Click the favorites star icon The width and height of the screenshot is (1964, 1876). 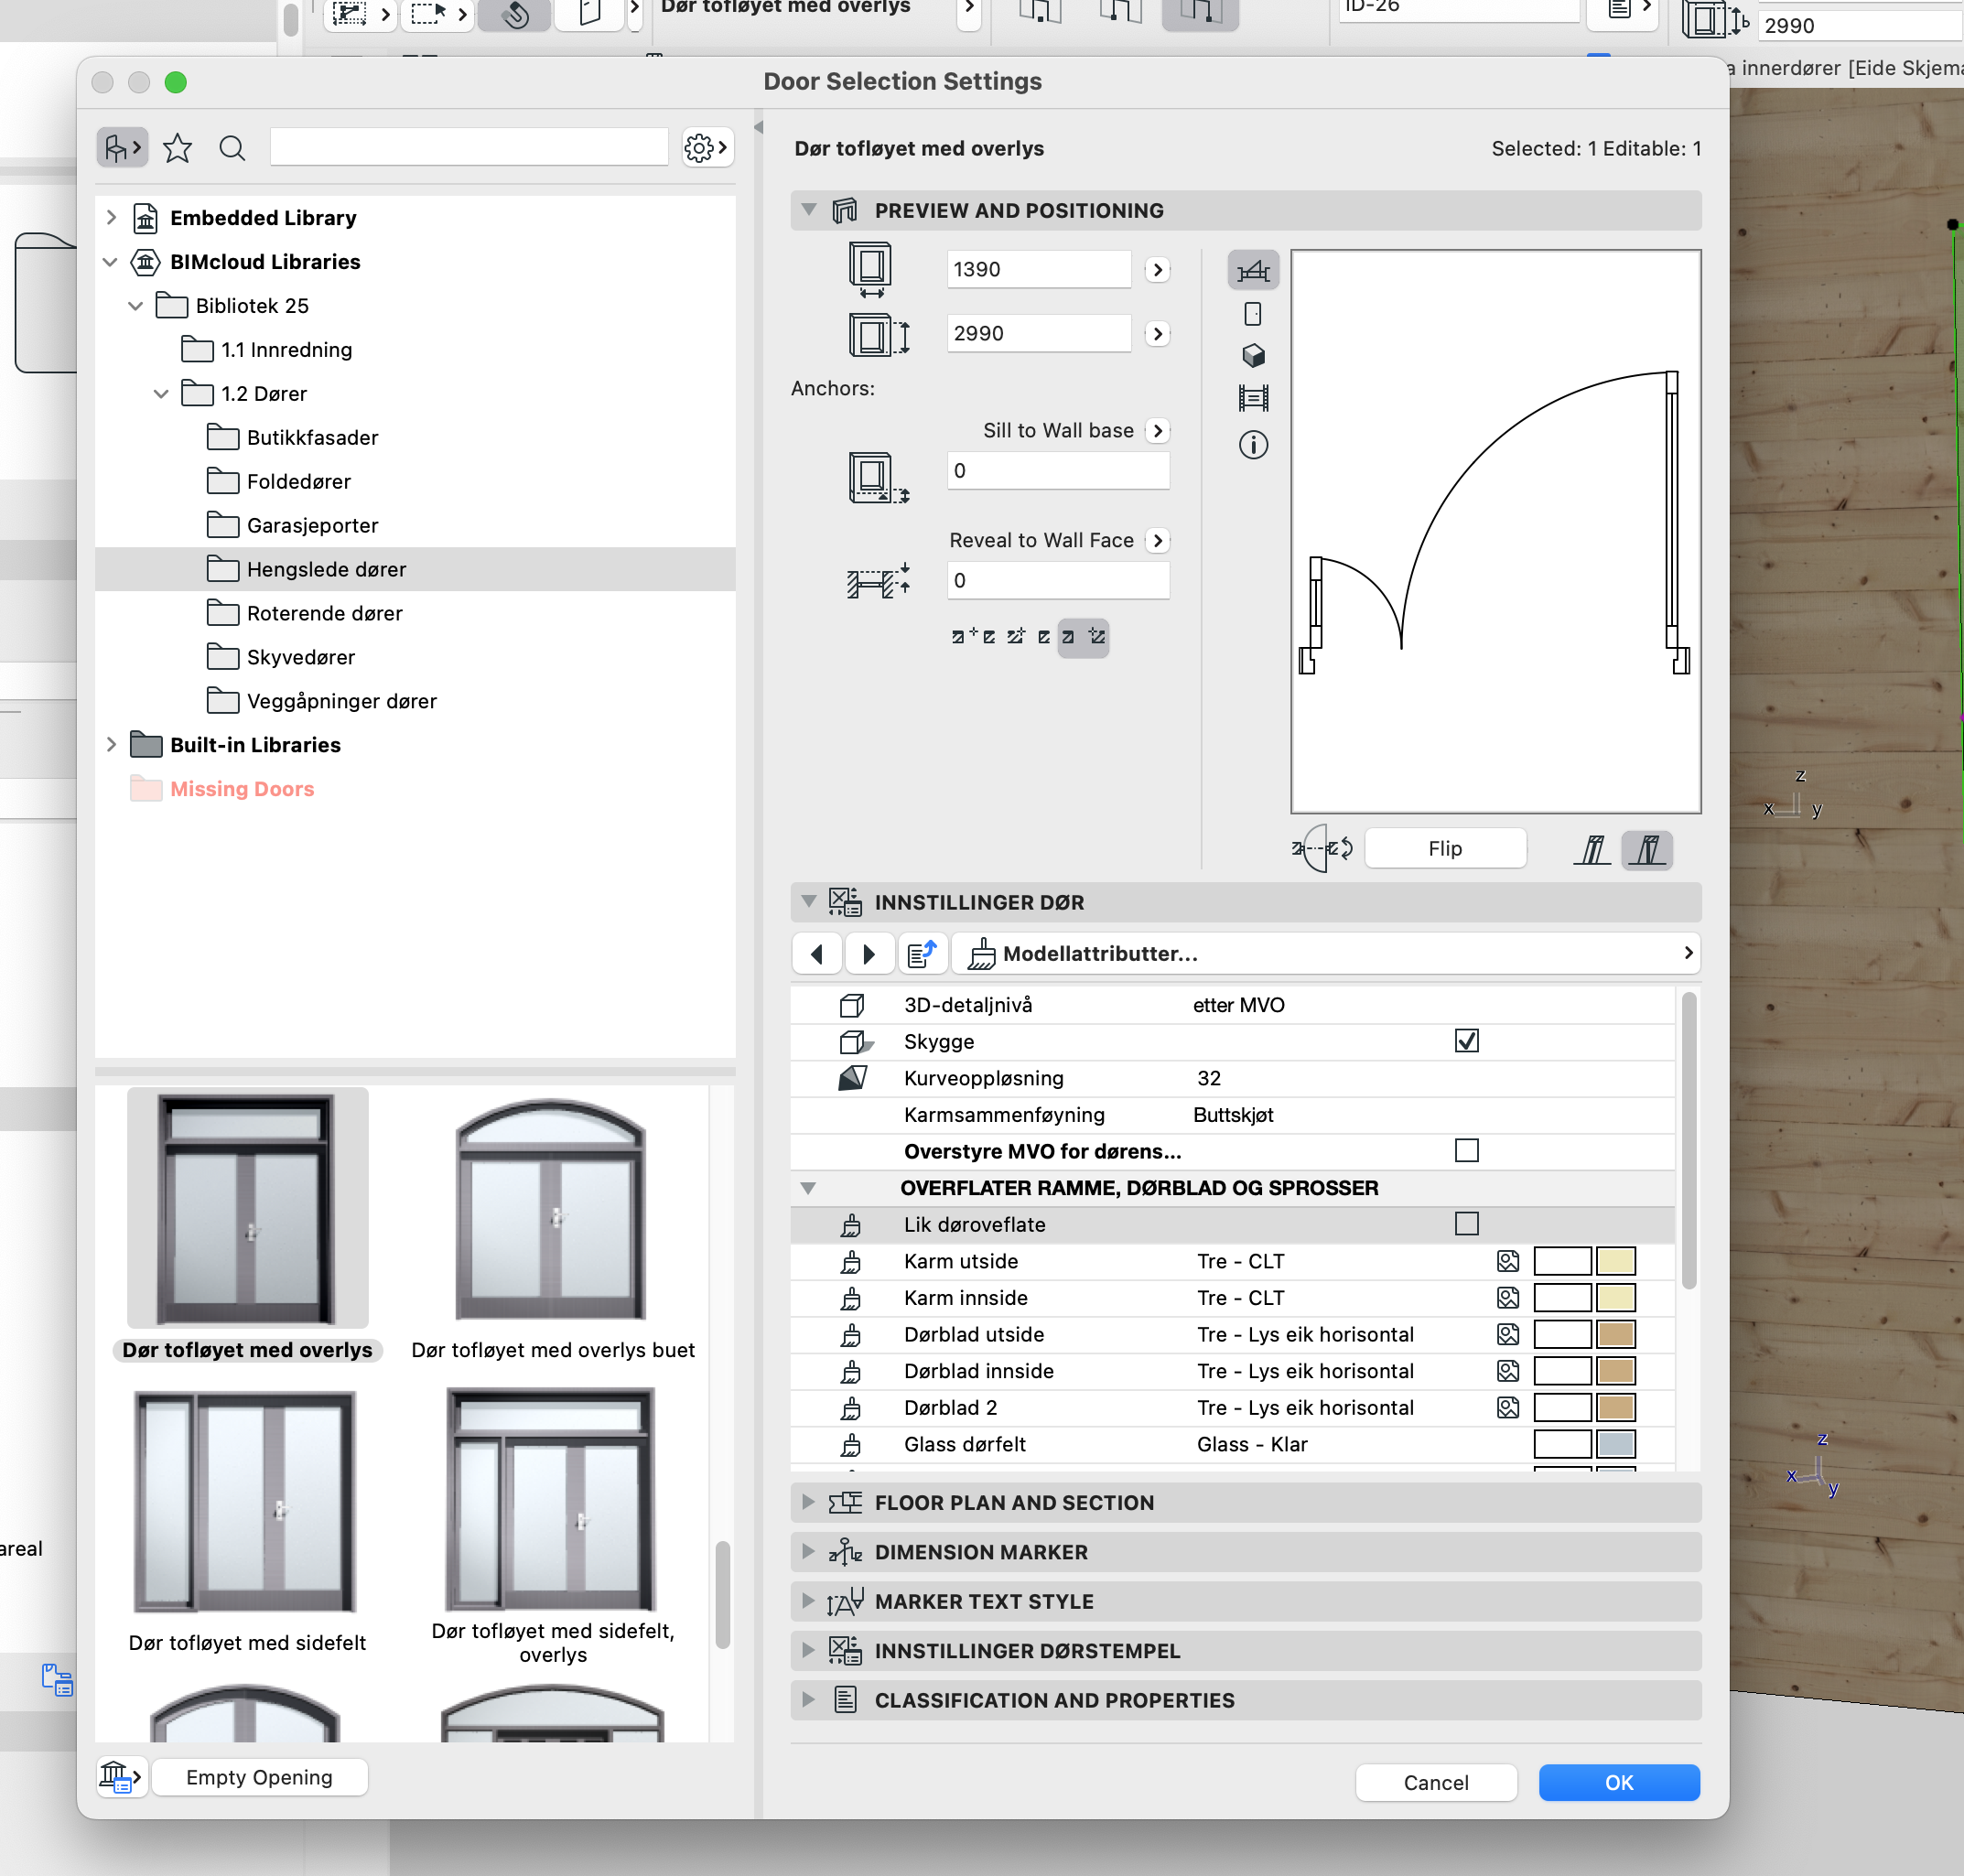(x=177, y=148)
